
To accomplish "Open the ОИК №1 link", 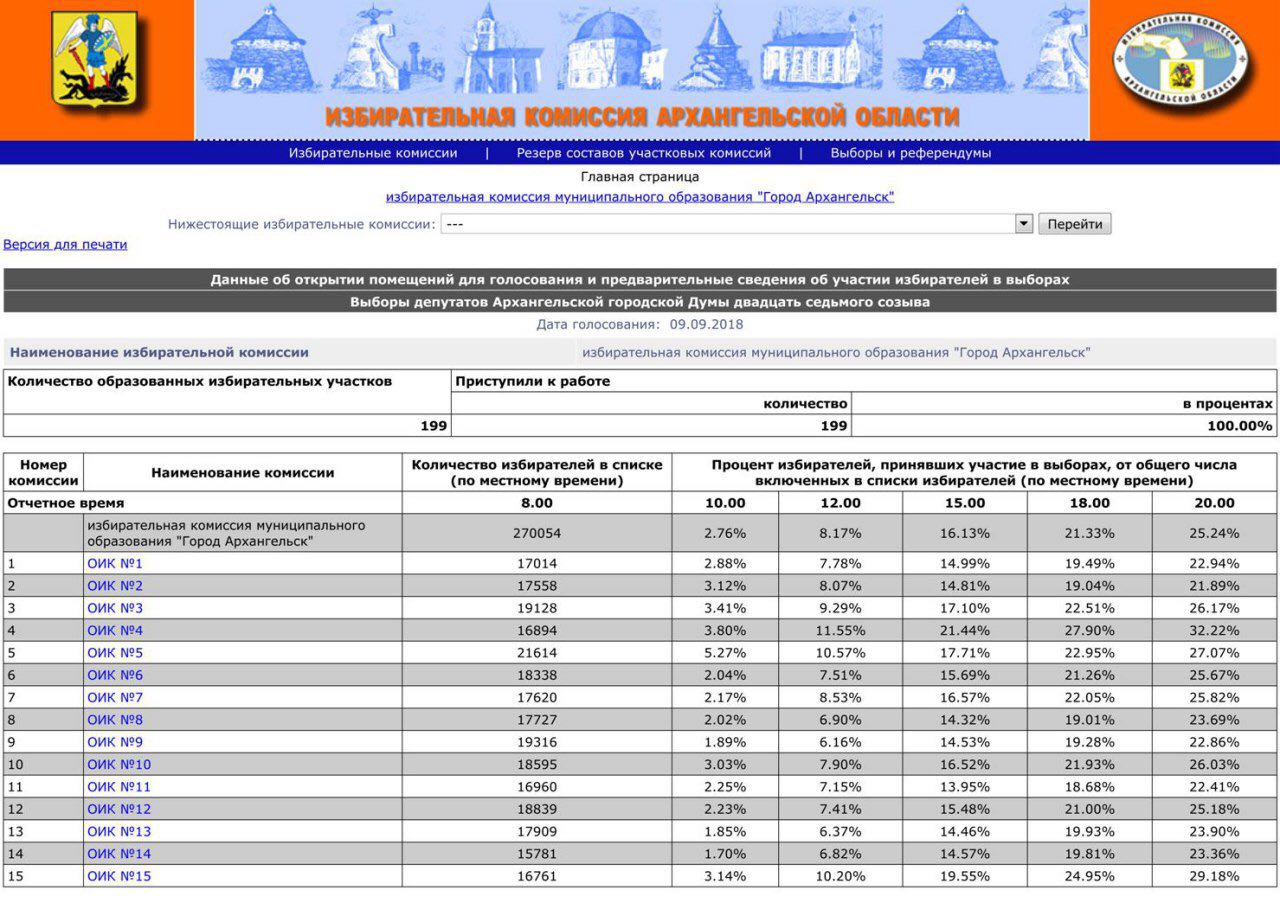I will coord(115,563).
